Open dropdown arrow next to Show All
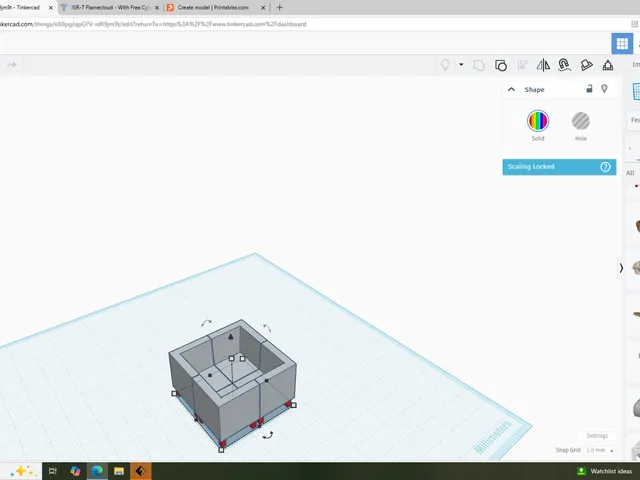 point(461,64)
